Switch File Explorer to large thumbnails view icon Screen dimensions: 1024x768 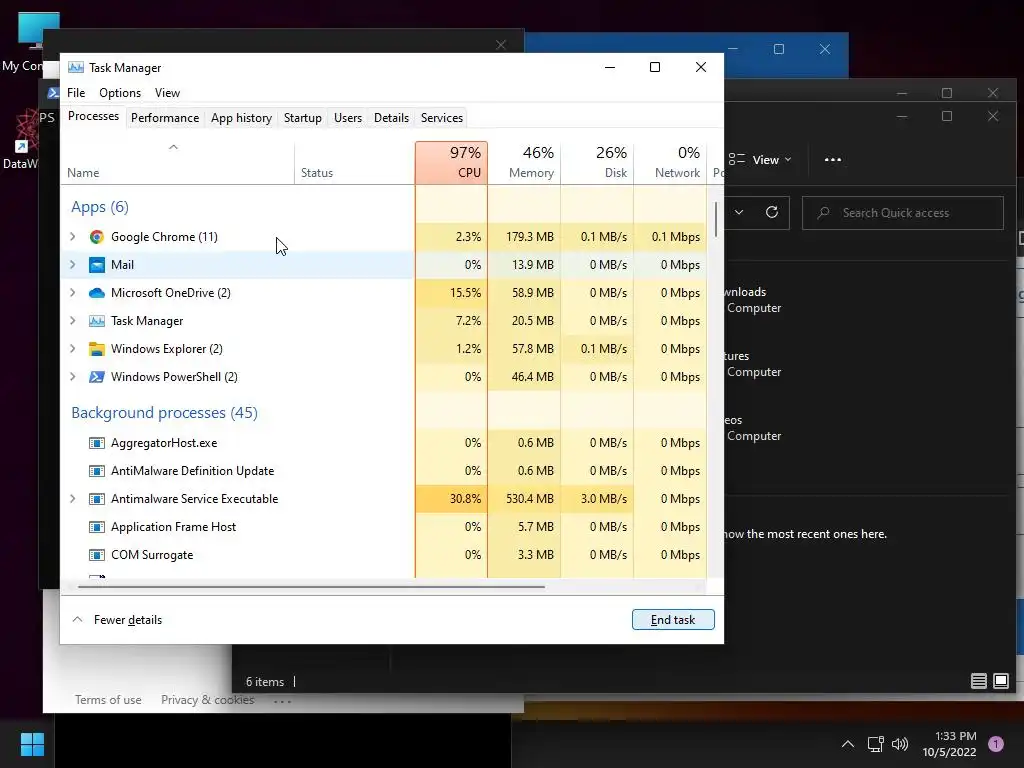click(x=1000, y=681)
